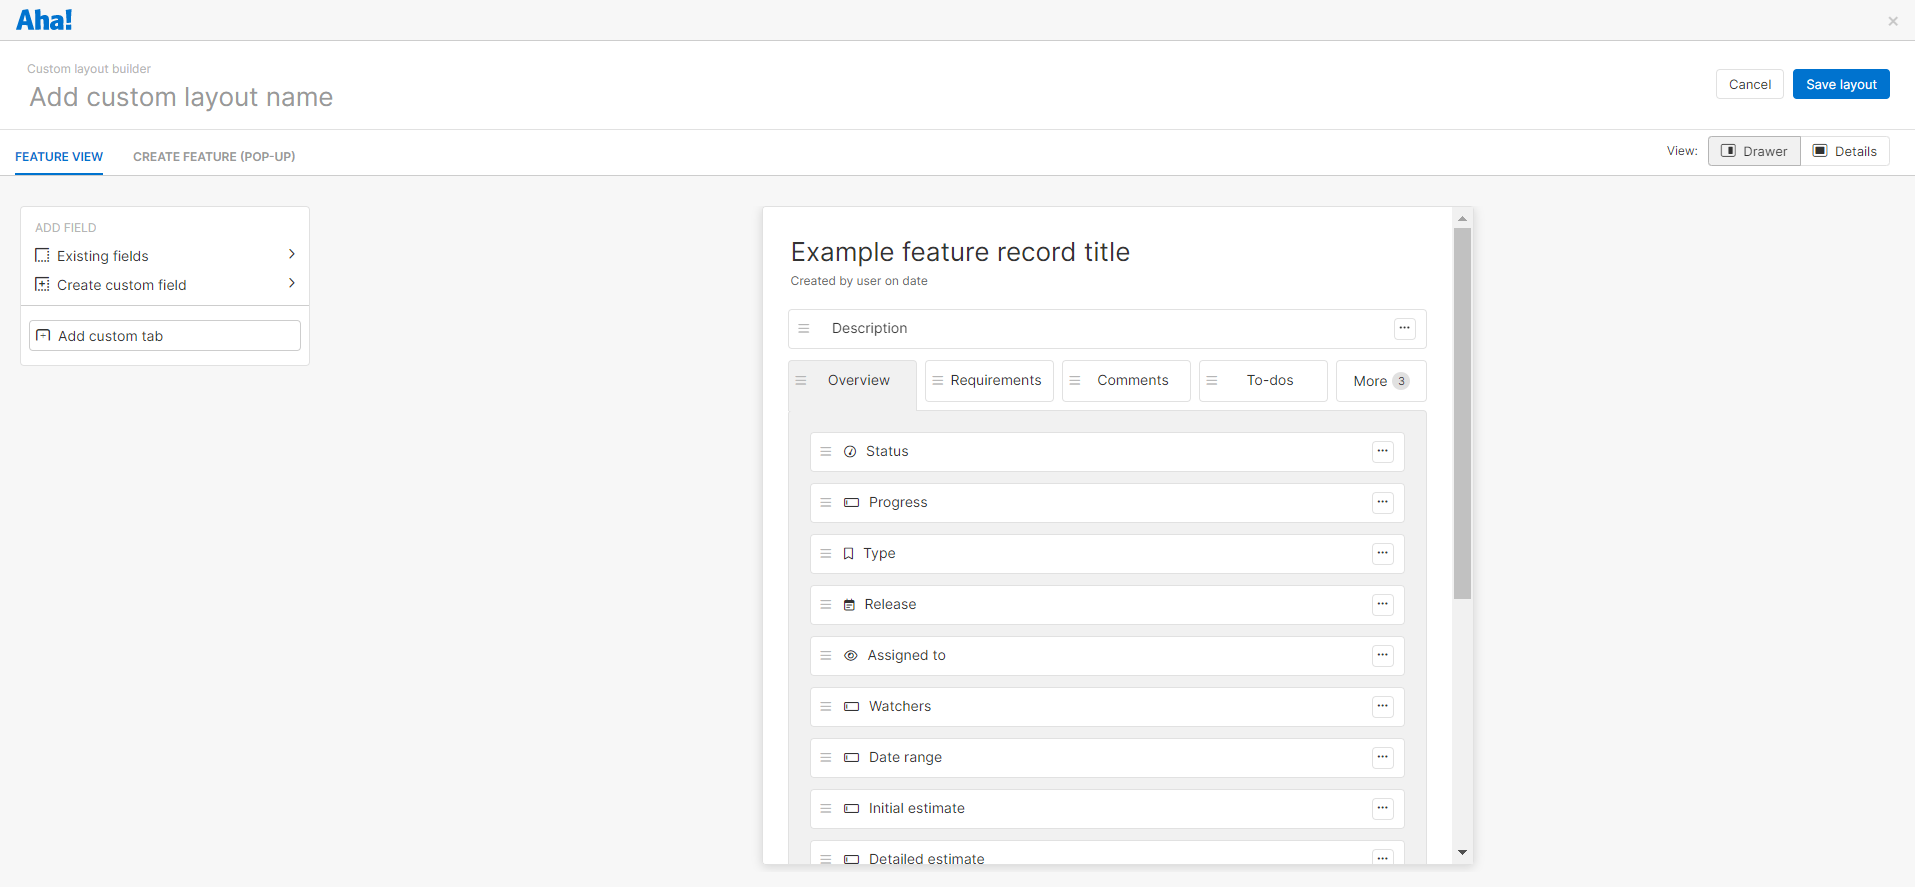1915x887 pixels.
Task: Click the Aha! logo
Action: tap(44, 20)
